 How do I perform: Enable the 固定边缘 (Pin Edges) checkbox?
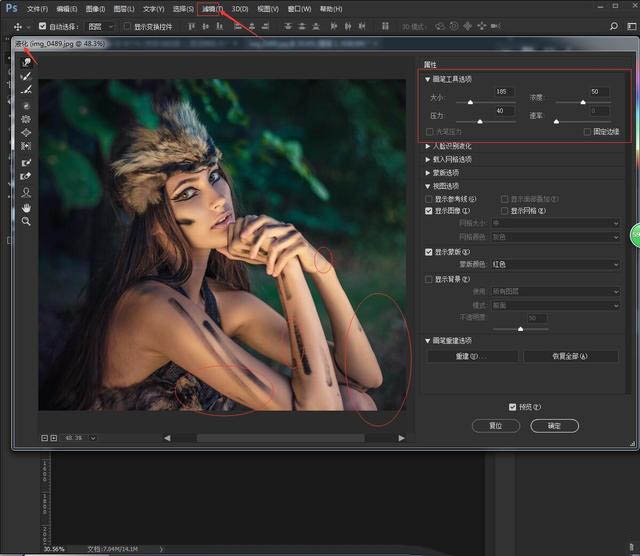pos(588,131)
